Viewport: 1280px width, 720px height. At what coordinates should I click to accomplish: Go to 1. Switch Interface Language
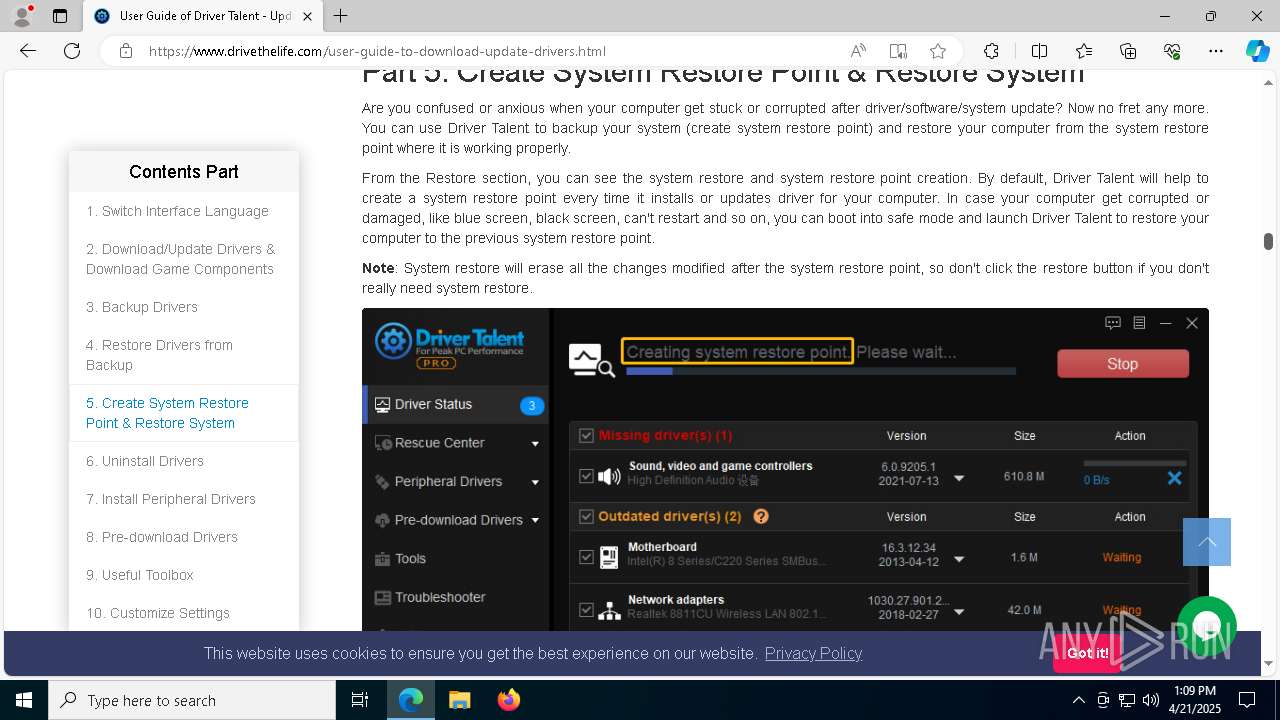click(x=177, y=211)
